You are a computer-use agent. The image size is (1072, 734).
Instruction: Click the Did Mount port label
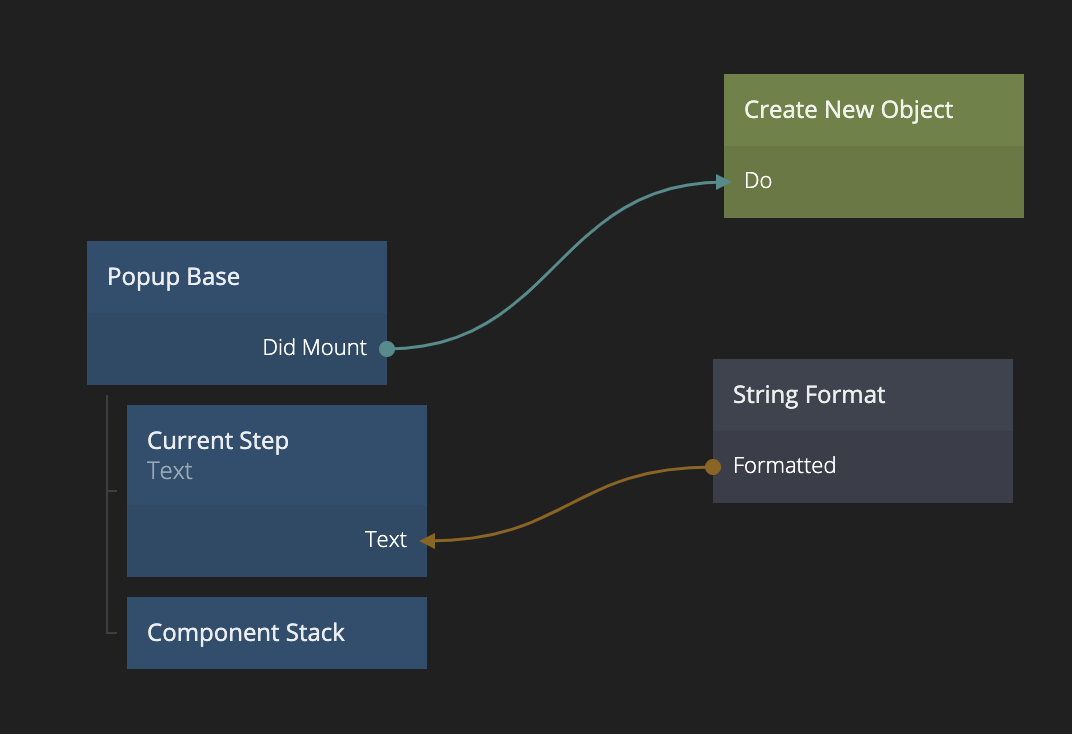[314, 348]
